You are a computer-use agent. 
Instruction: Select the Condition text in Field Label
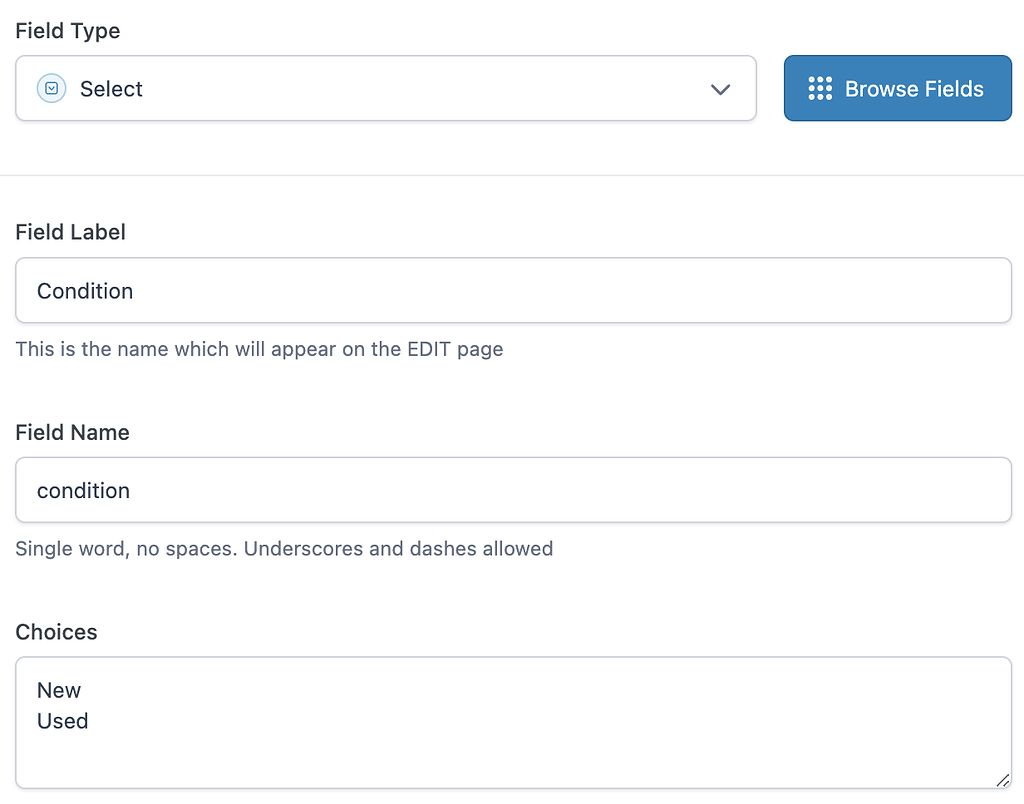(85, 291)
